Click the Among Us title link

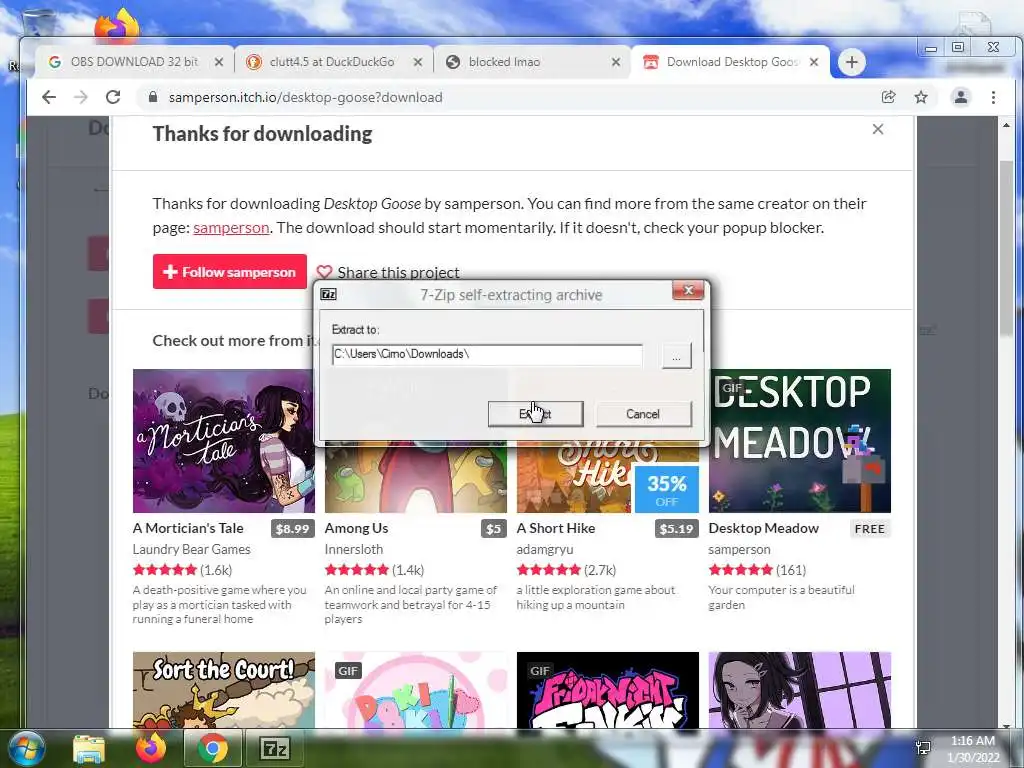(x=357, y=528)
